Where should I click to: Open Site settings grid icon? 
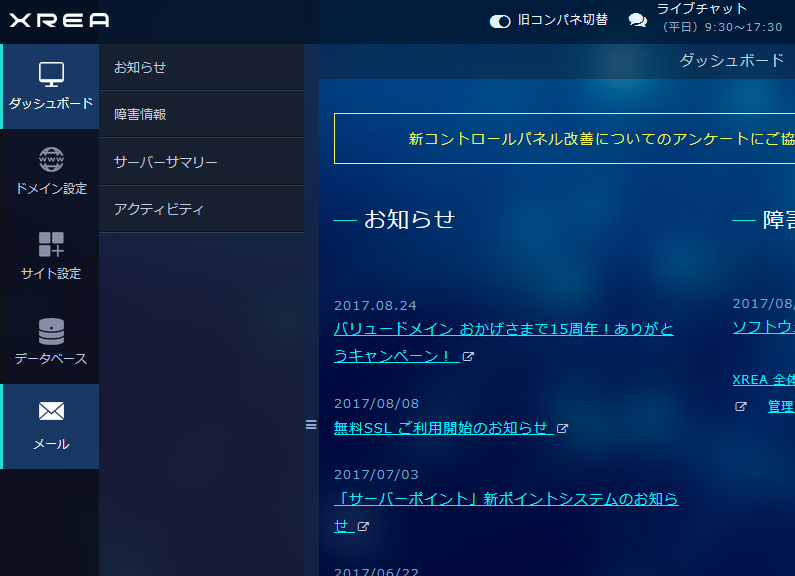pos(51,244)
